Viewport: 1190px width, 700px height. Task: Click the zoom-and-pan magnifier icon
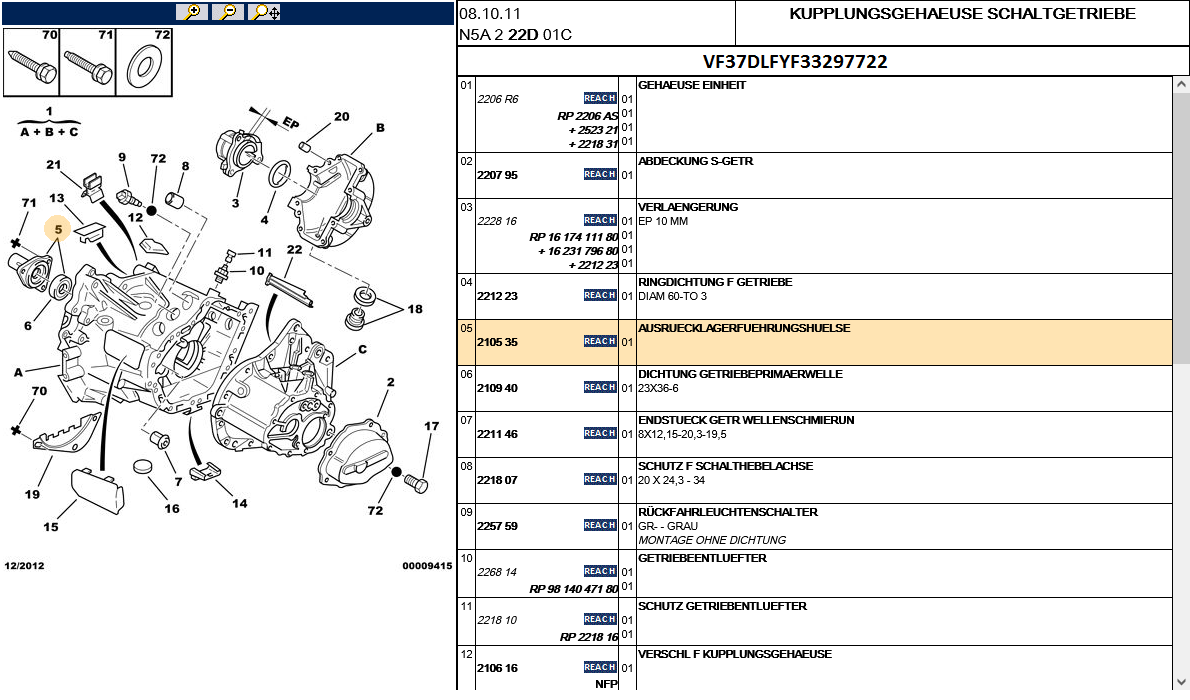(265, 12)
